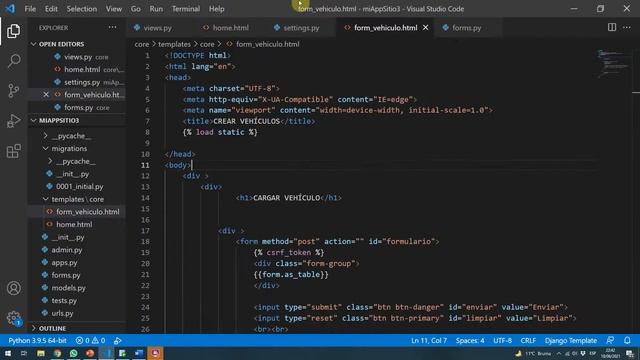Click CRLF end of line selector
This screenshot has width=640, height=360.
pos(528,340)
